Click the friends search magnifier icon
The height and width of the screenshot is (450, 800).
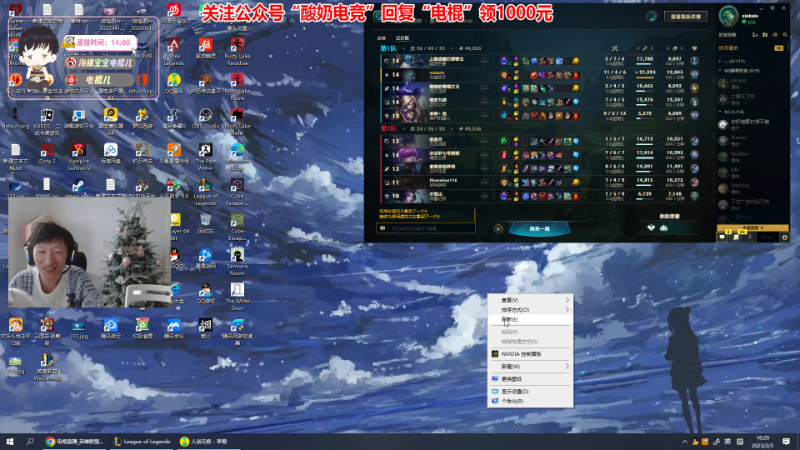click(785, 35)
